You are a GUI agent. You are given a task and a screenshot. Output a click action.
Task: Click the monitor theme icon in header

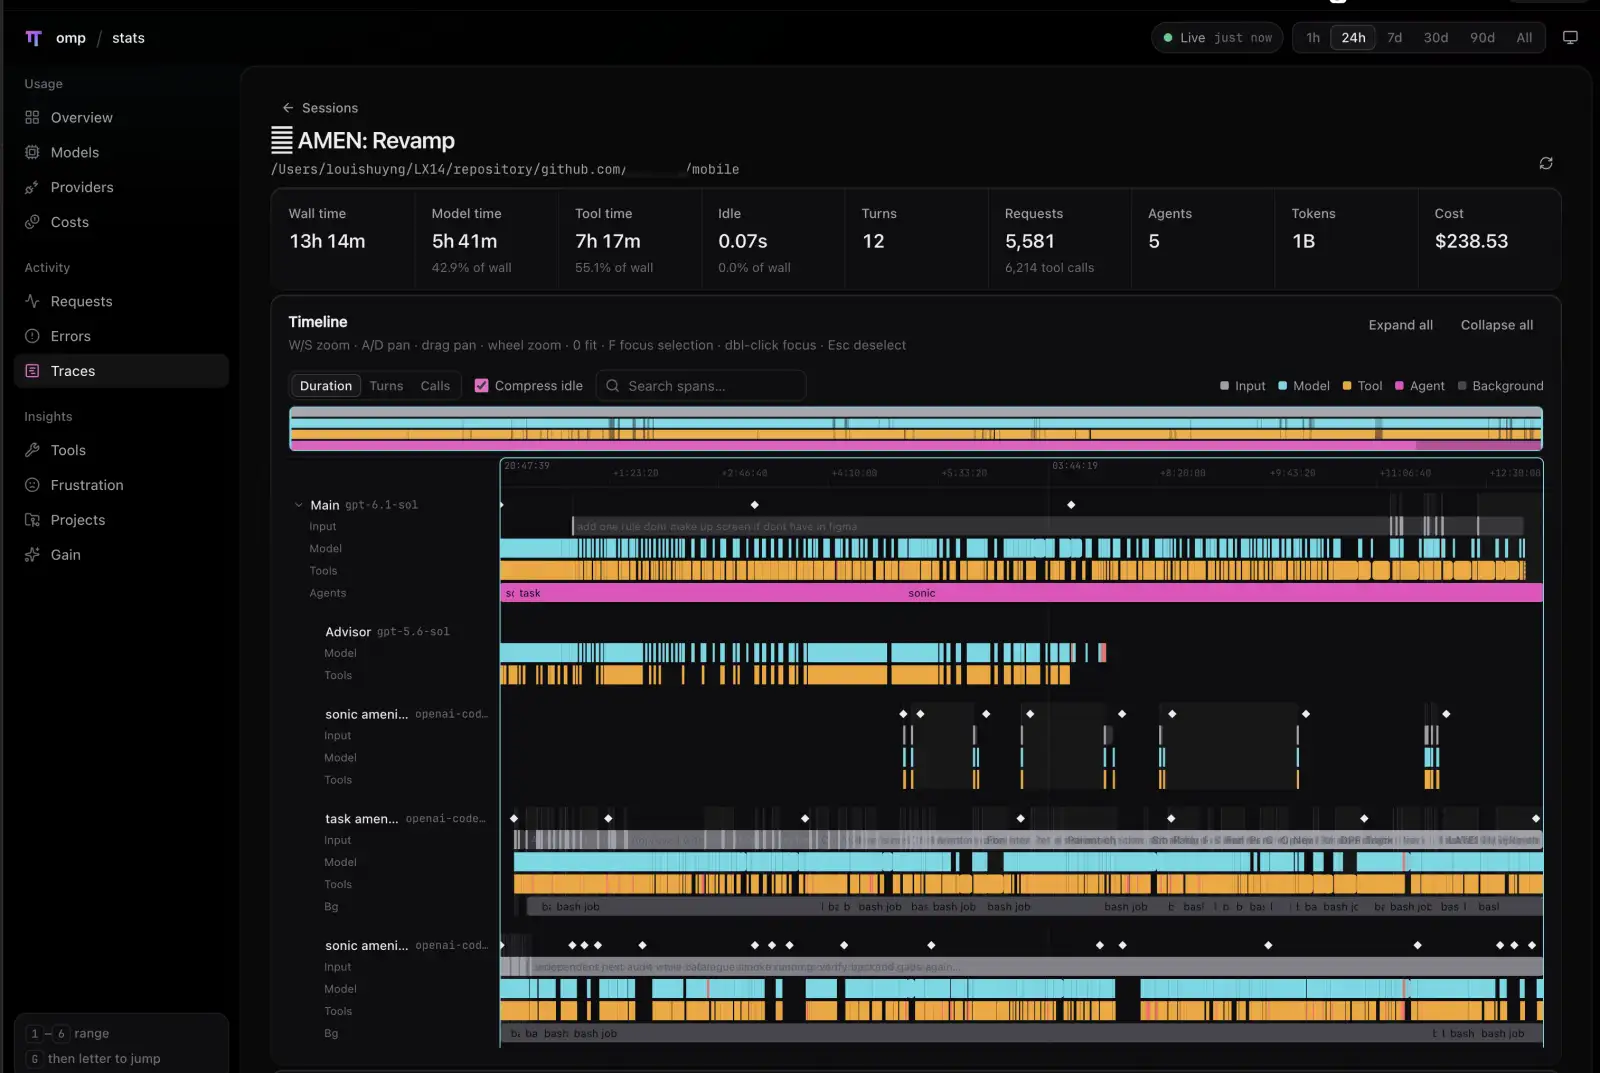pos(1570,38)
